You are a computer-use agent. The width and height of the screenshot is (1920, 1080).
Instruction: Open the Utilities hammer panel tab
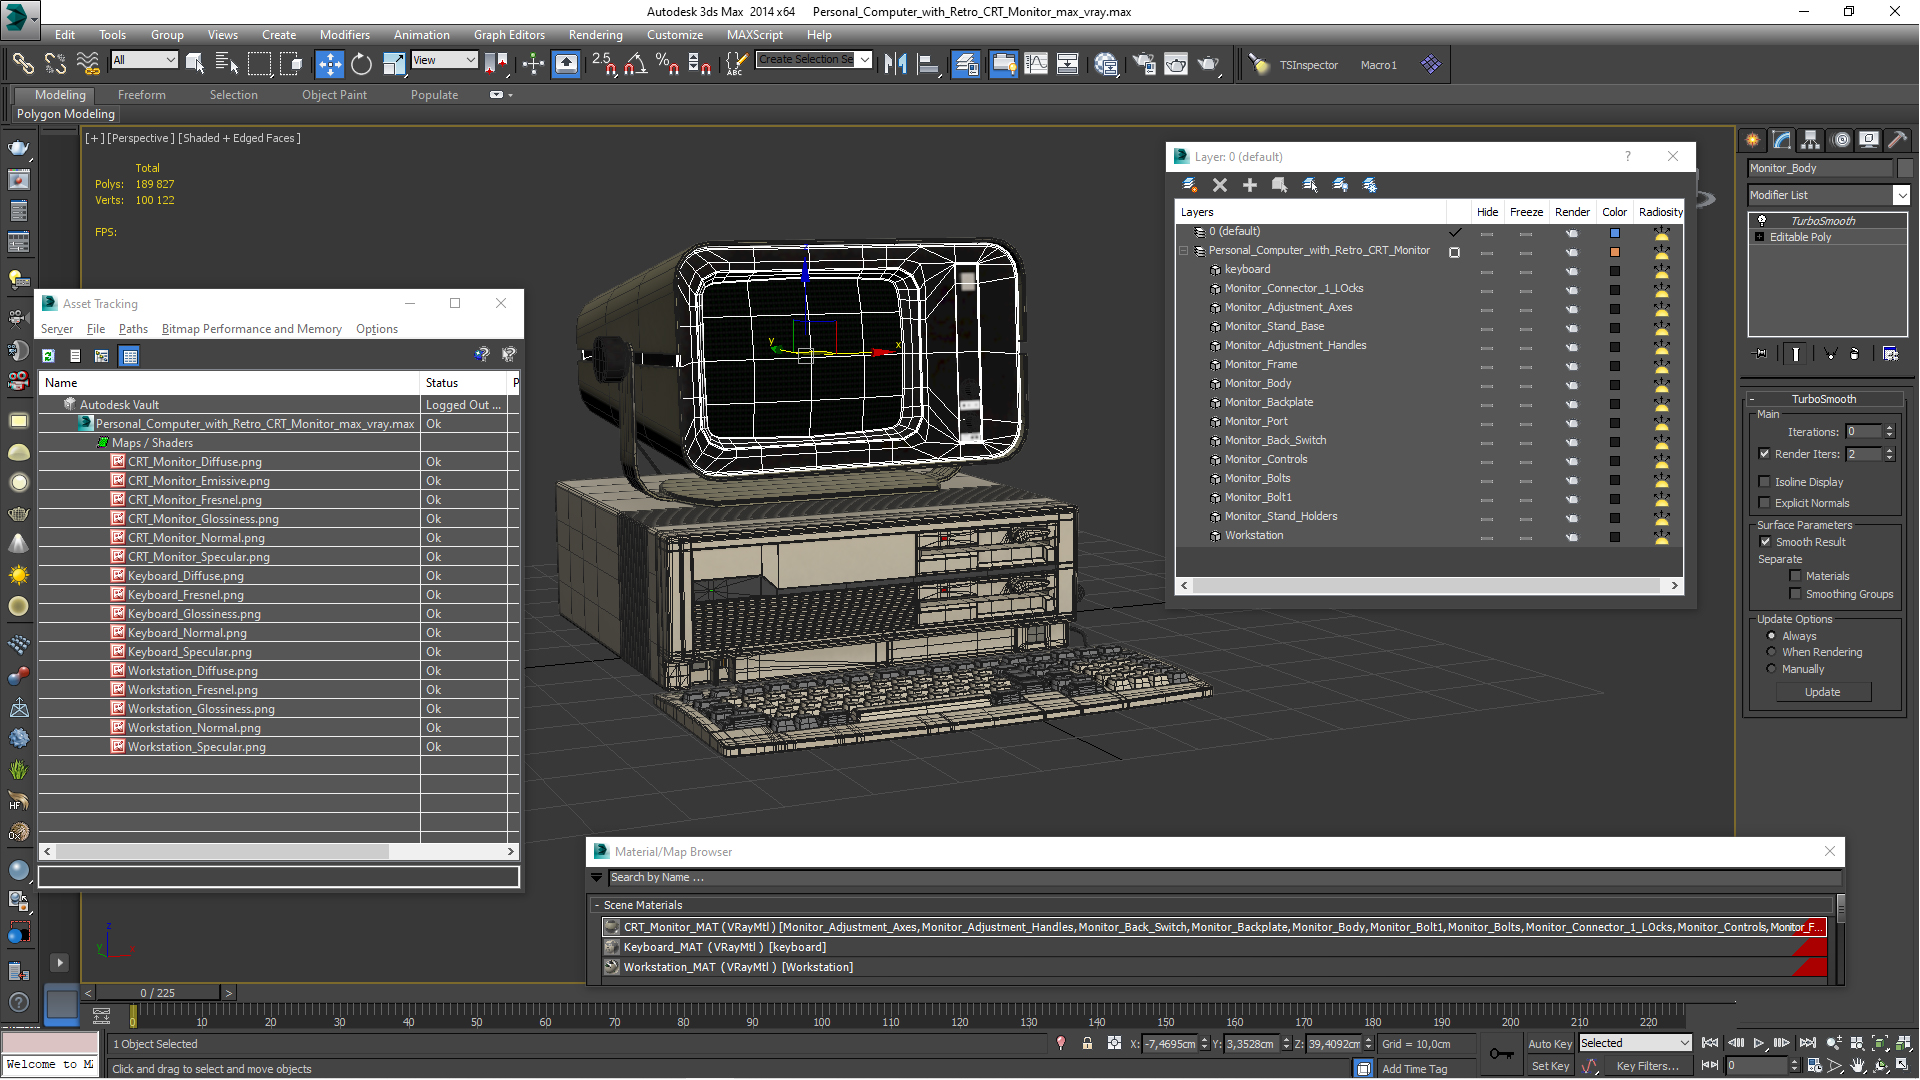(1897, 140)
